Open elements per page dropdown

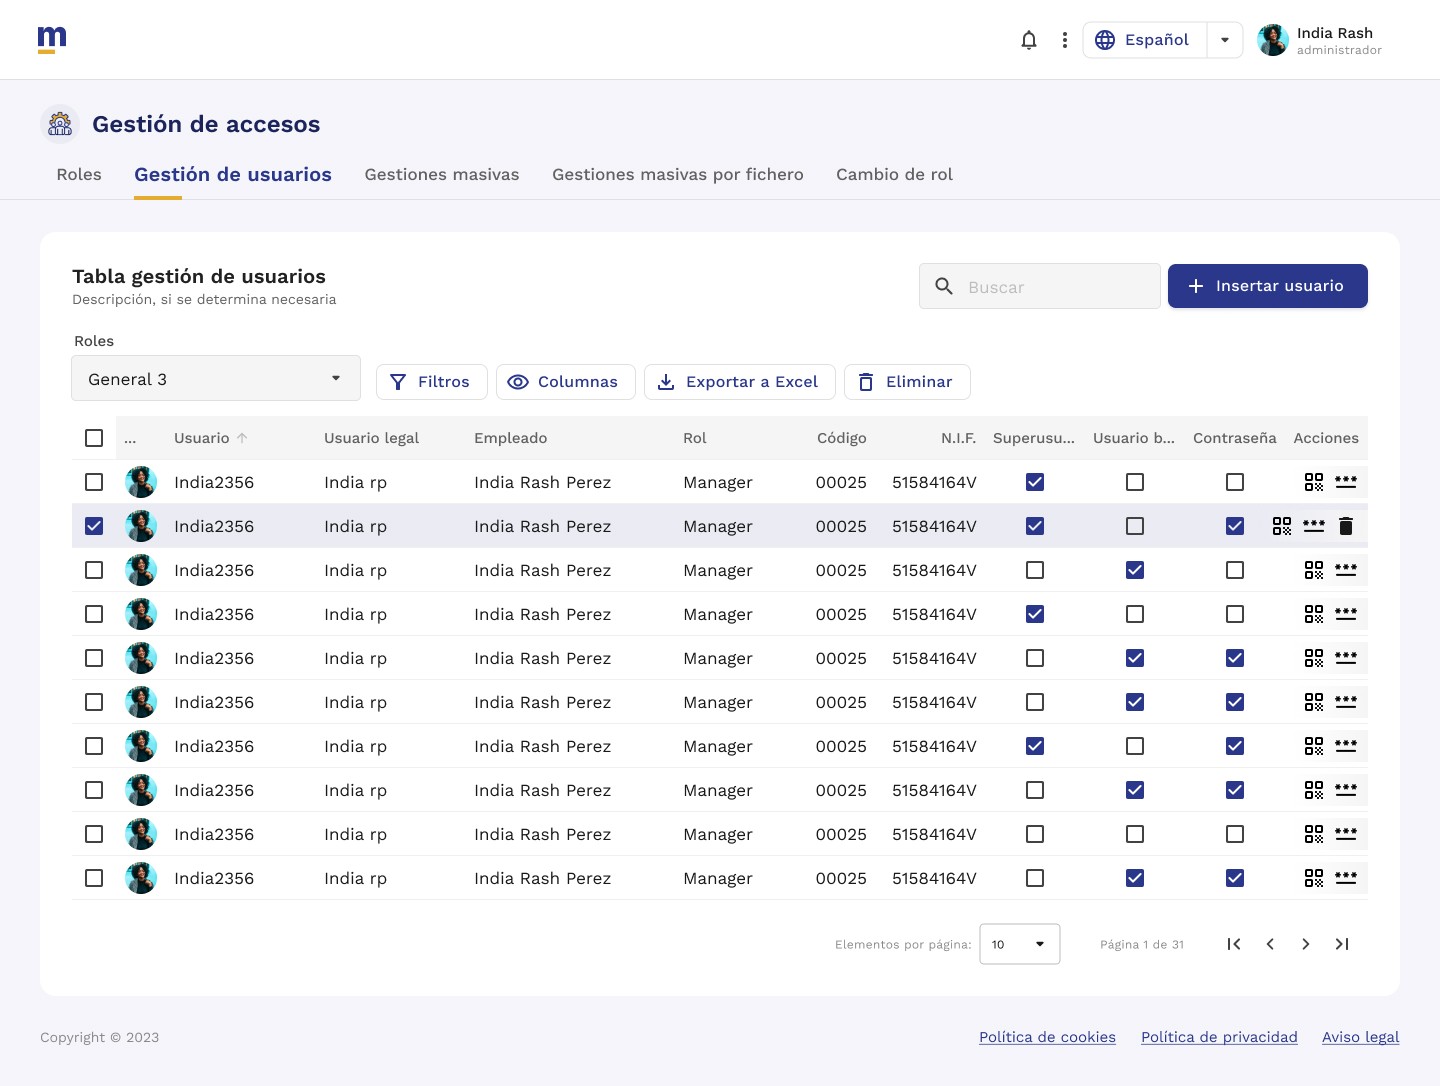tap(1020, 944)
